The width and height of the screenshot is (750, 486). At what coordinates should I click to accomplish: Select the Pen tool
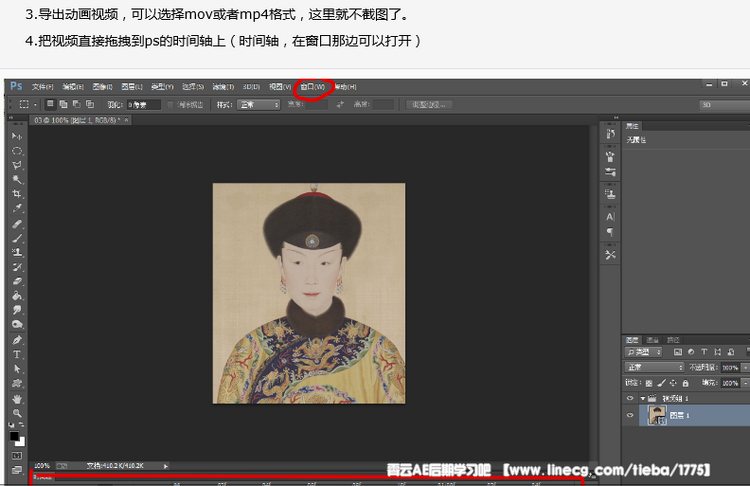pos(17,340)
